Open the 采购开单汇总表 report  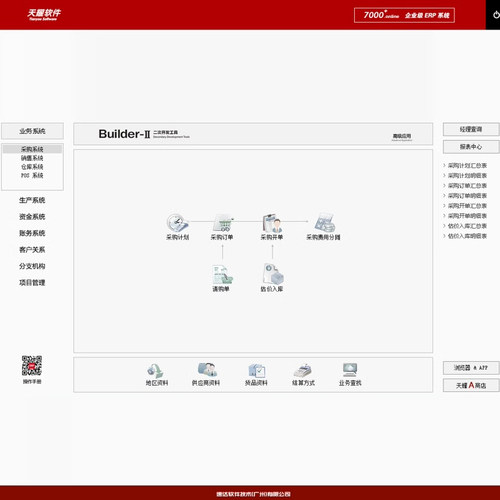(467, 206)
